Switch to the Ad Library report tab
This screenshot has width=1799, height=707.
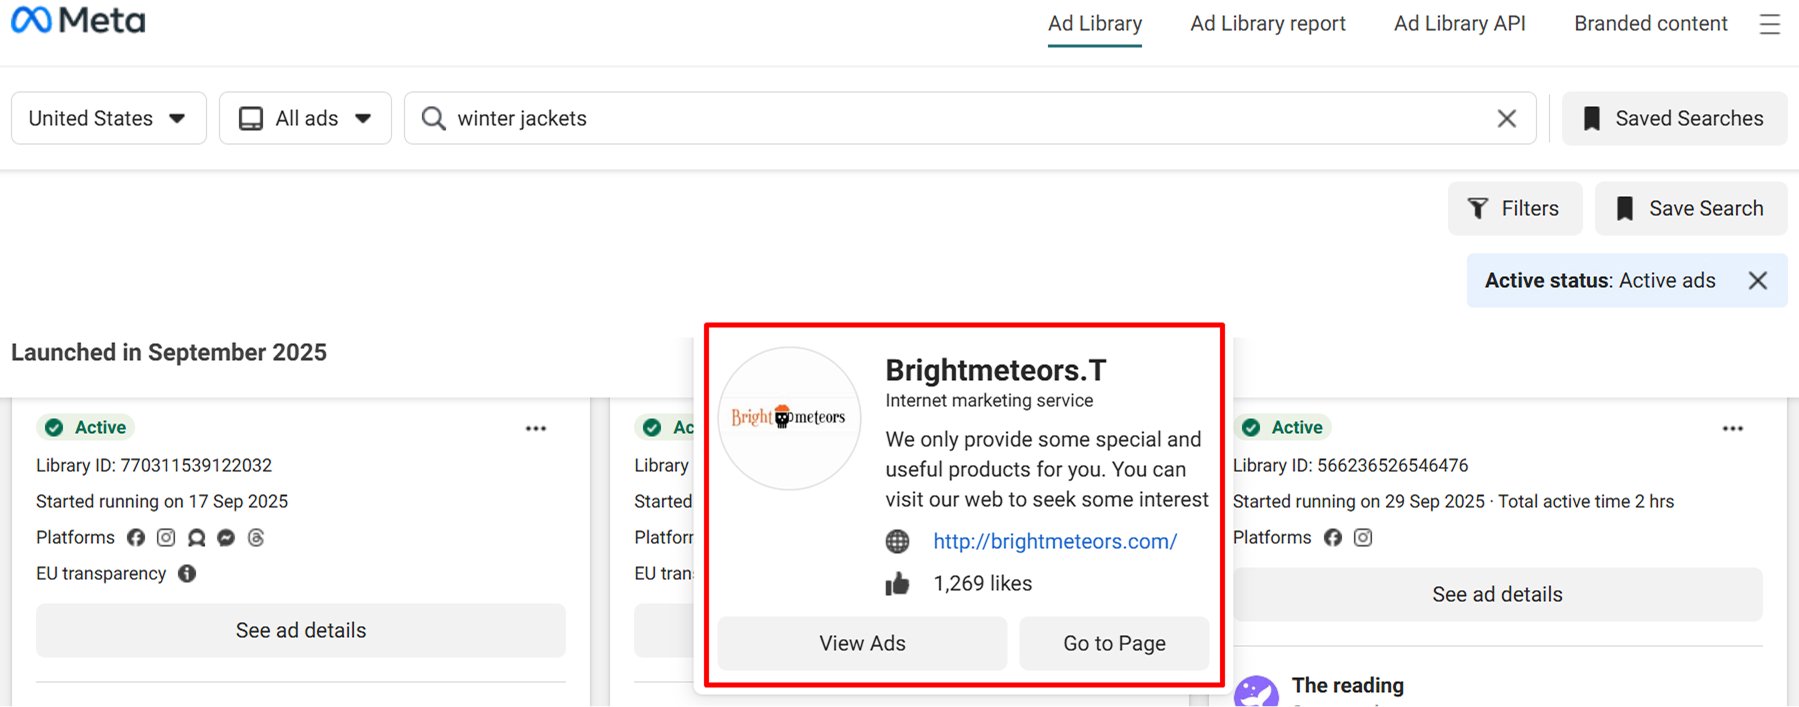click(1267, 24)
